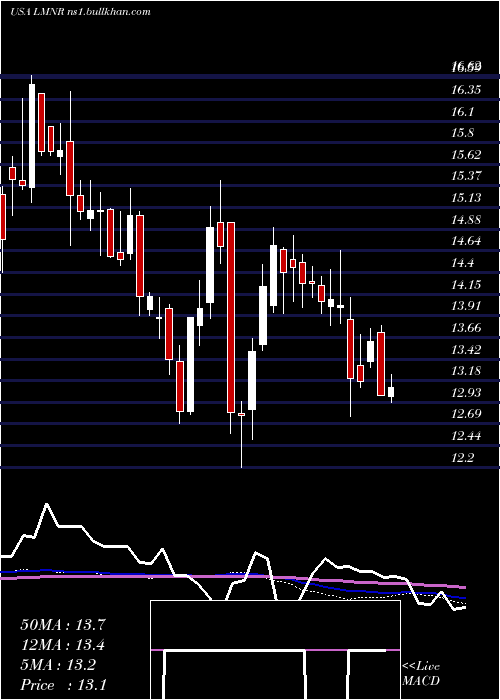Click the 13.91 price axis label
500x700 pixels.
pos(466,306)
